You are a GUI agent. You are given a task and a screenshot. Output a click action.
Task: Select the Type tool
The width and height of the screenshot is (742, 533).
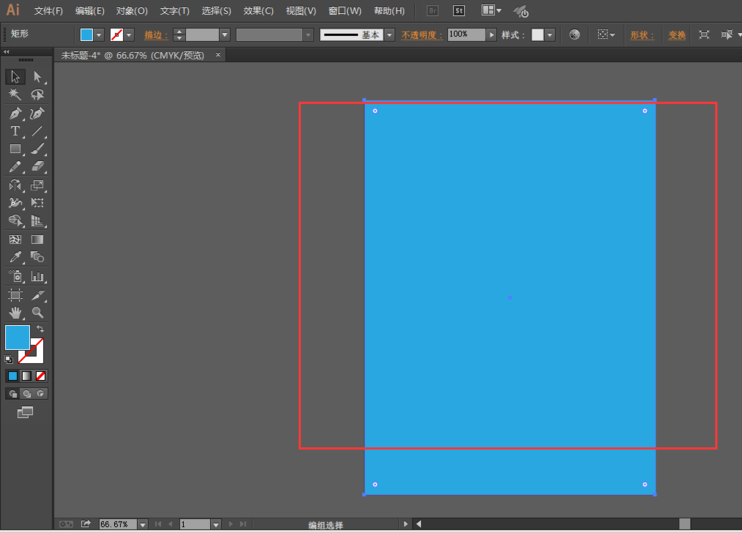tap(15, 131)
